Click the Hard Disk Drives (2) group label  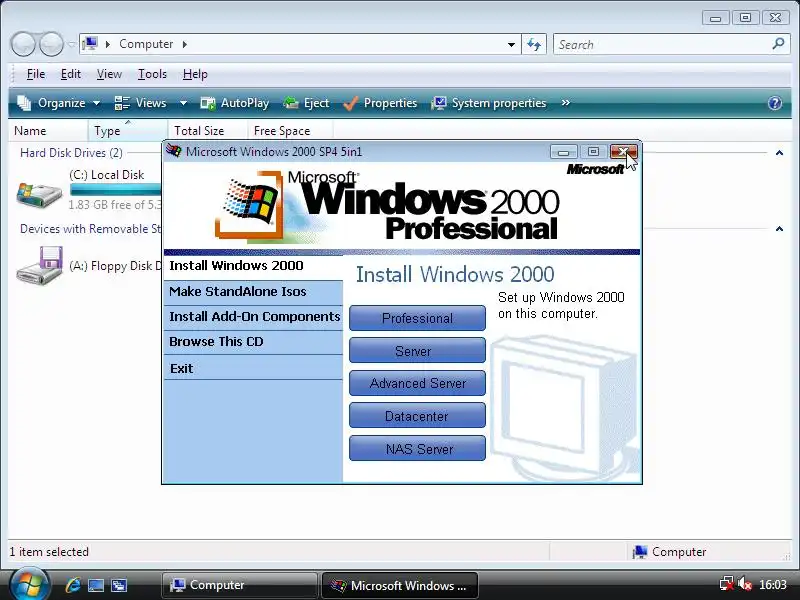coord(71,153)
